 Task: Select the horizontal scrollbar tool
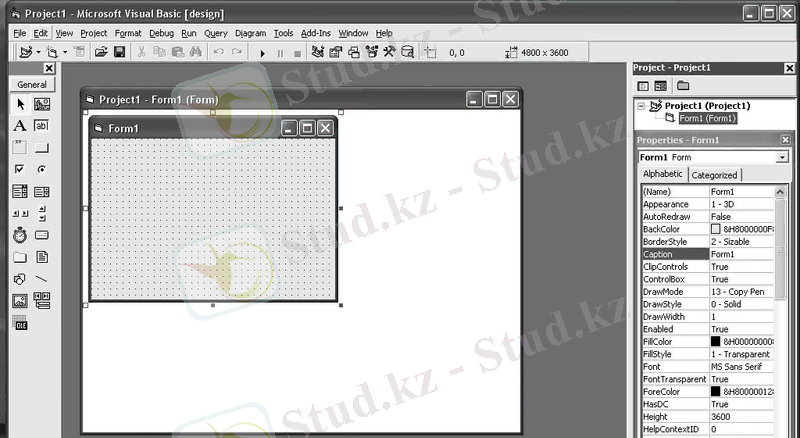point(20,213)
